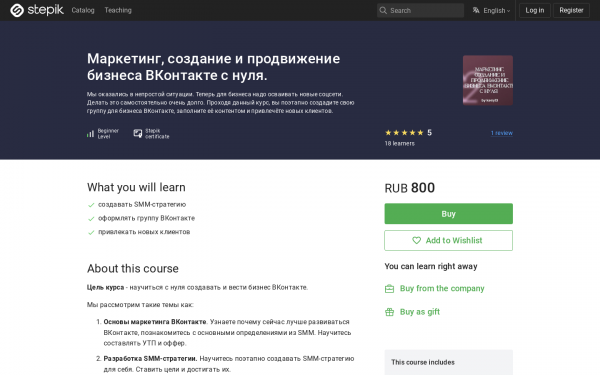
Task: Click the briefcase icon for company purchase
Action: 389,289
